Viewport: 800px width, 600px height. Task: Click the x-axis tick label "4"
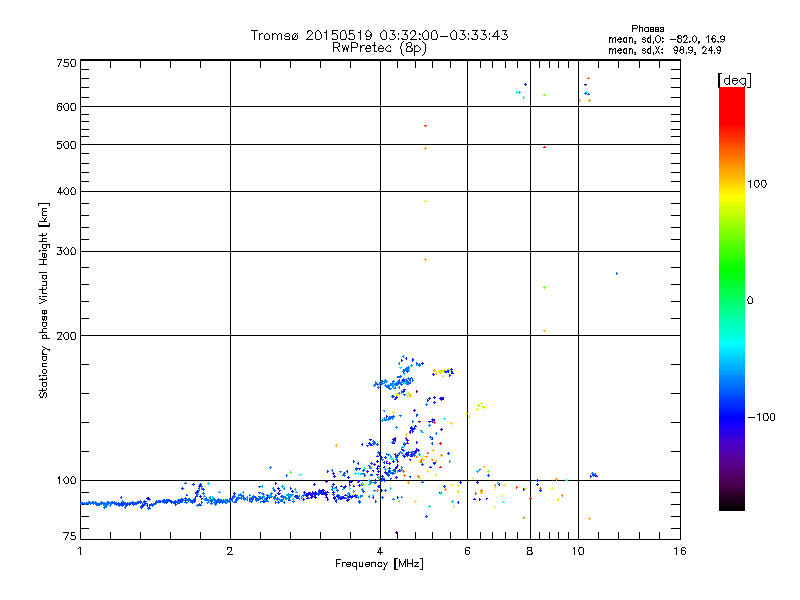(380, 551)
